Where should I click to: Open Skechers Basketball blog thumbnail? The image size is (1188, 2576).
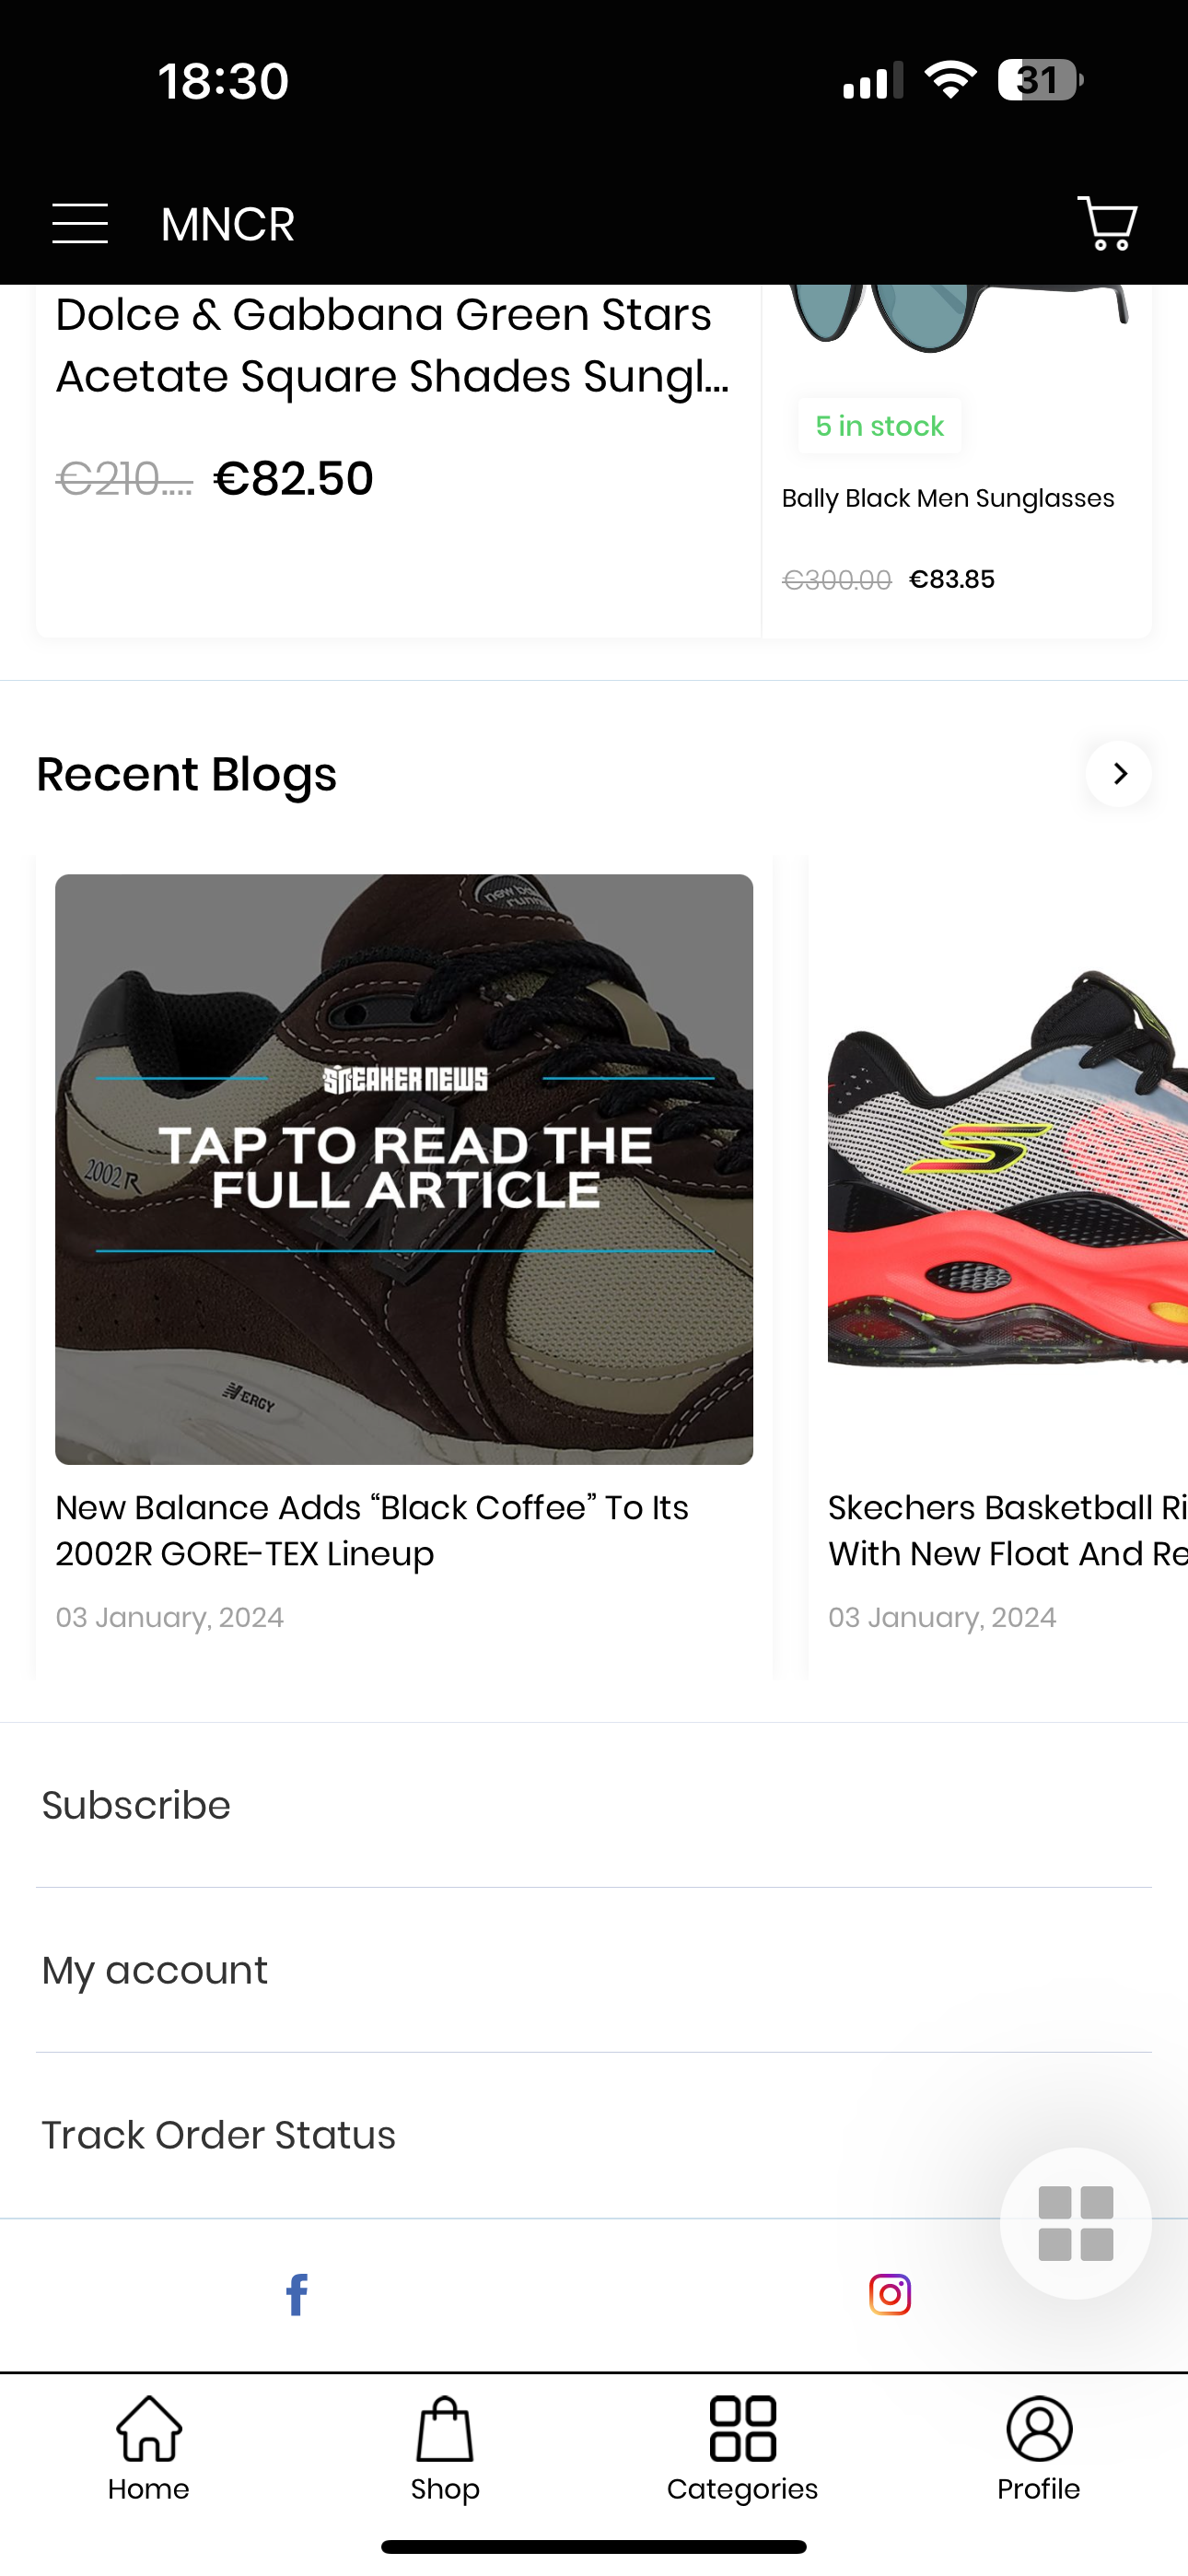click(1008, 1169)
